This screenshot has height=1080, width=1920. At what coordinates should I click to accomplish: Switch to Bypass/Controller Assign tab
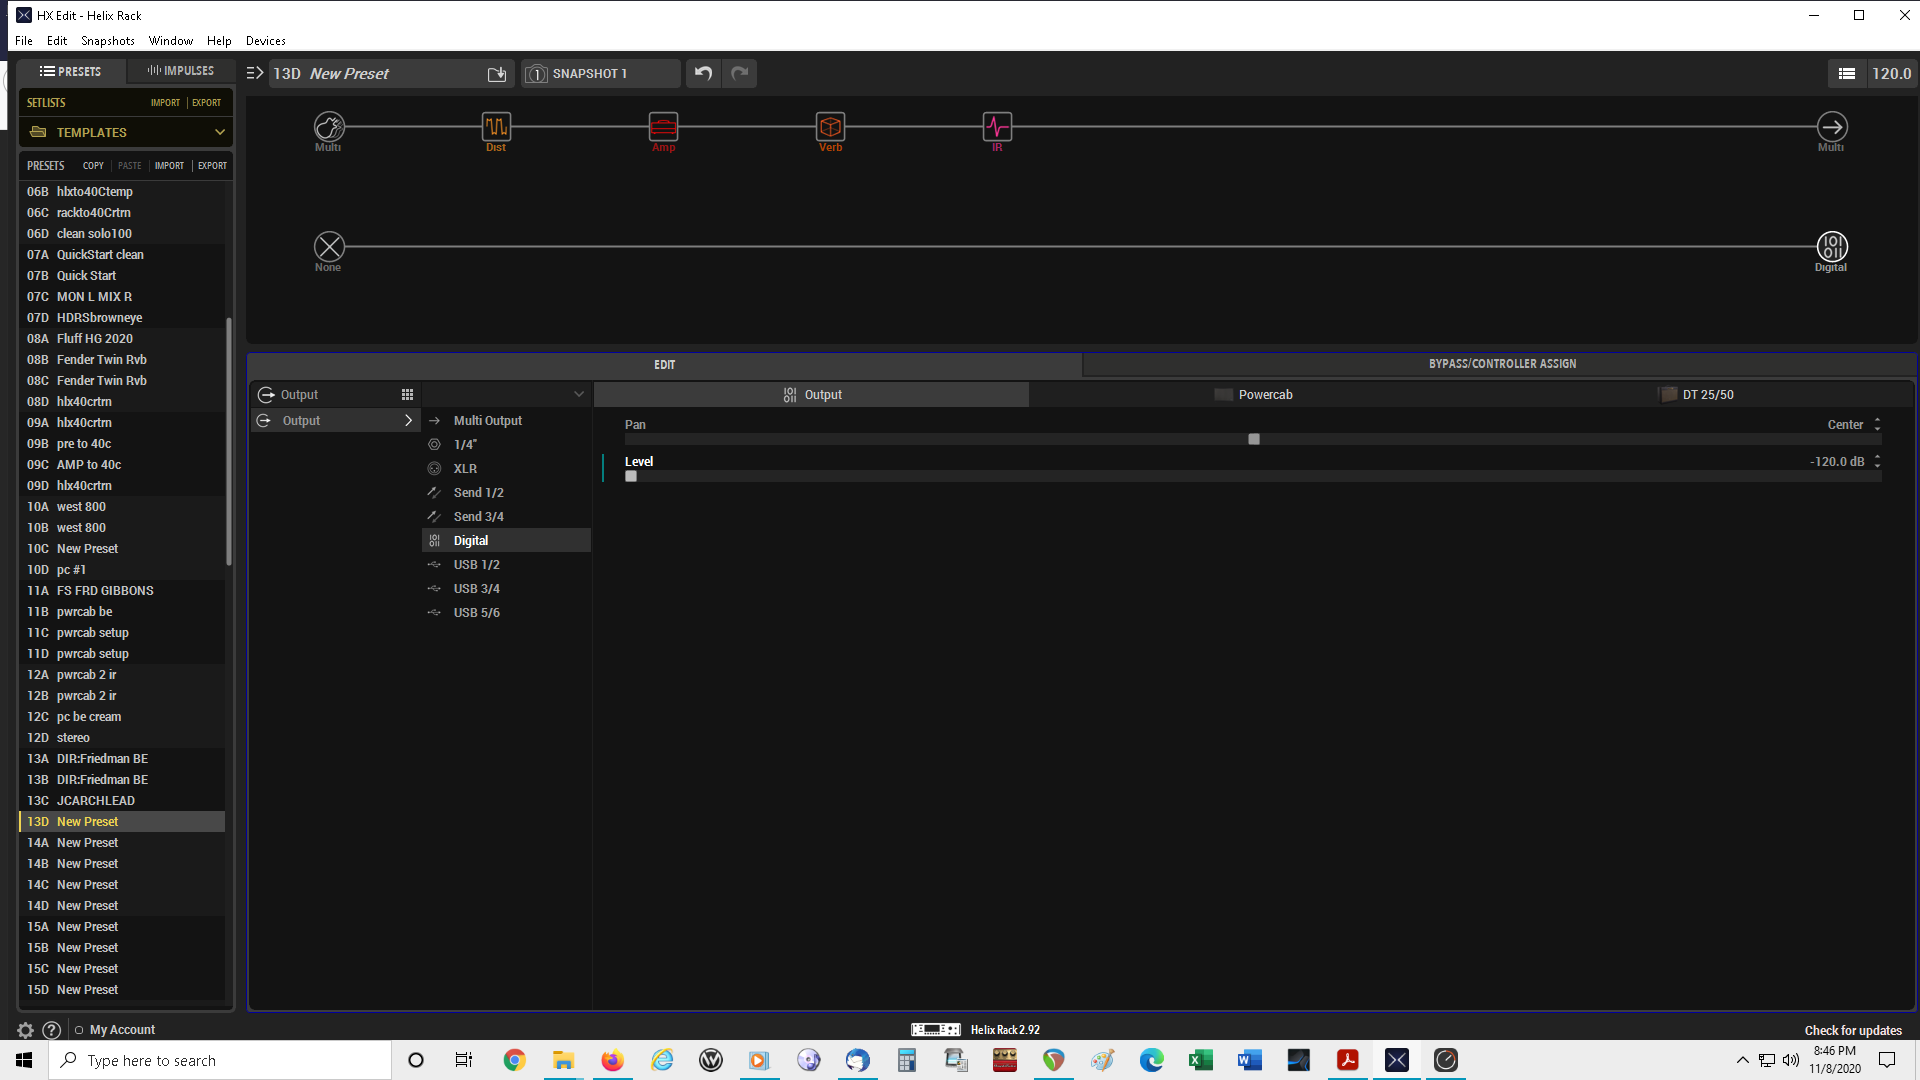click(1501, 364)
